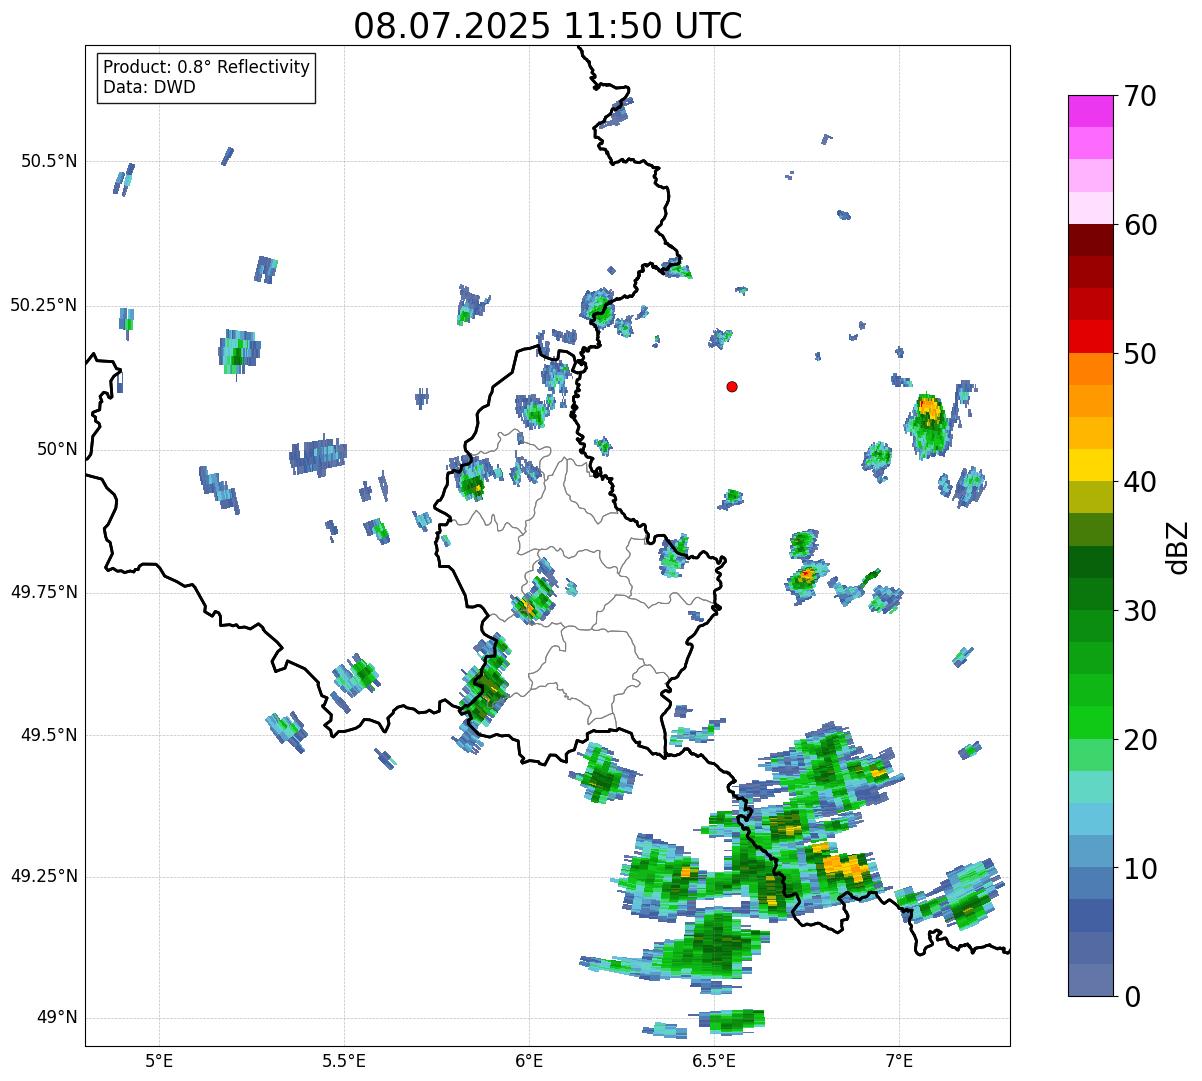Screen dimensions: 1202x1081
Task: Pick the bright green swatch just above 20 dBZ
Action: (x=1090, y=722)
